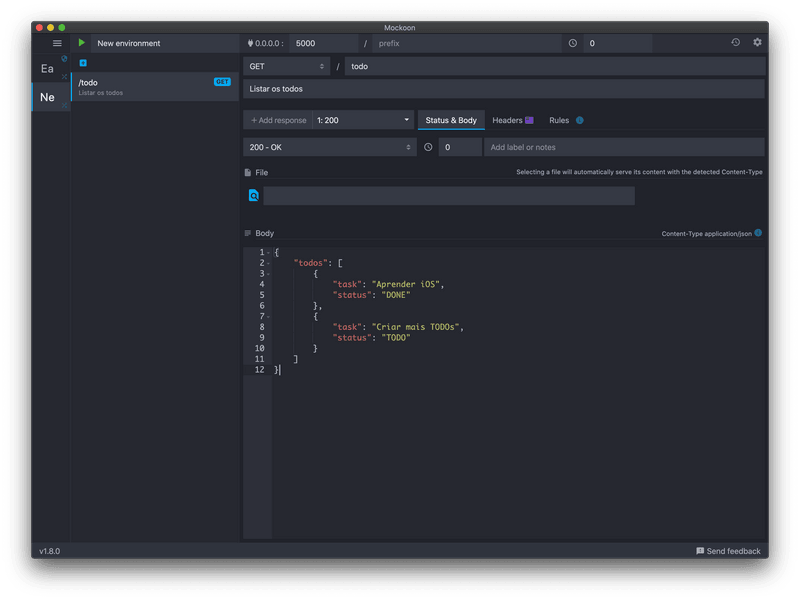Open settings gear icon
The height and width of the screenshot is (600, 800).
pos(757,42)
